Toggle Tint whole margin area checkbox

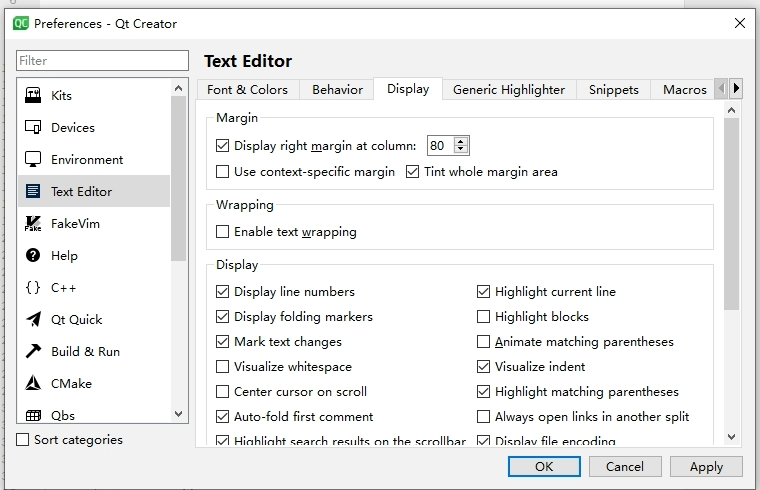tap(412, 172)
